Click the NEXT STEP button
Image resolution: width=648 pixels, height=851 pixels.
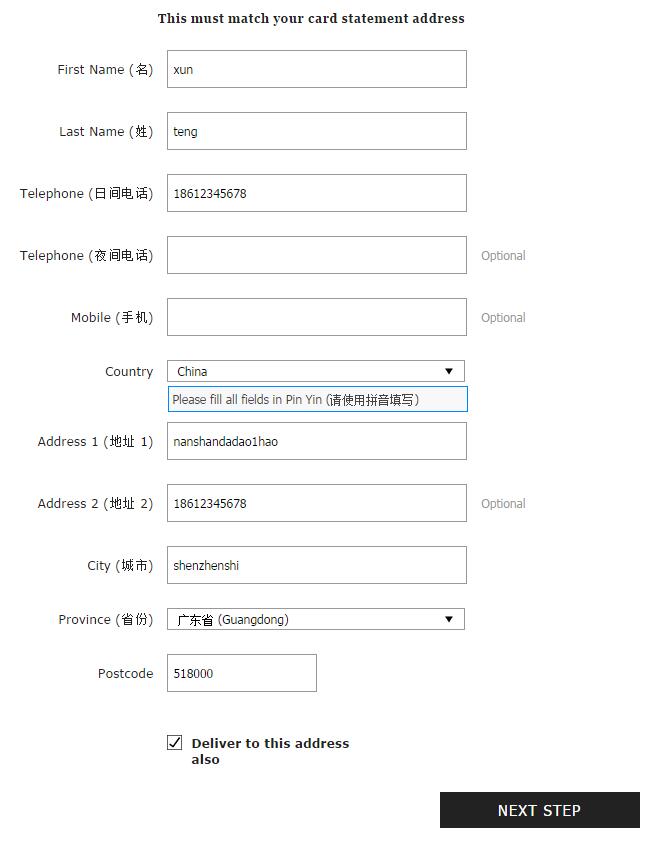(539, 810)
